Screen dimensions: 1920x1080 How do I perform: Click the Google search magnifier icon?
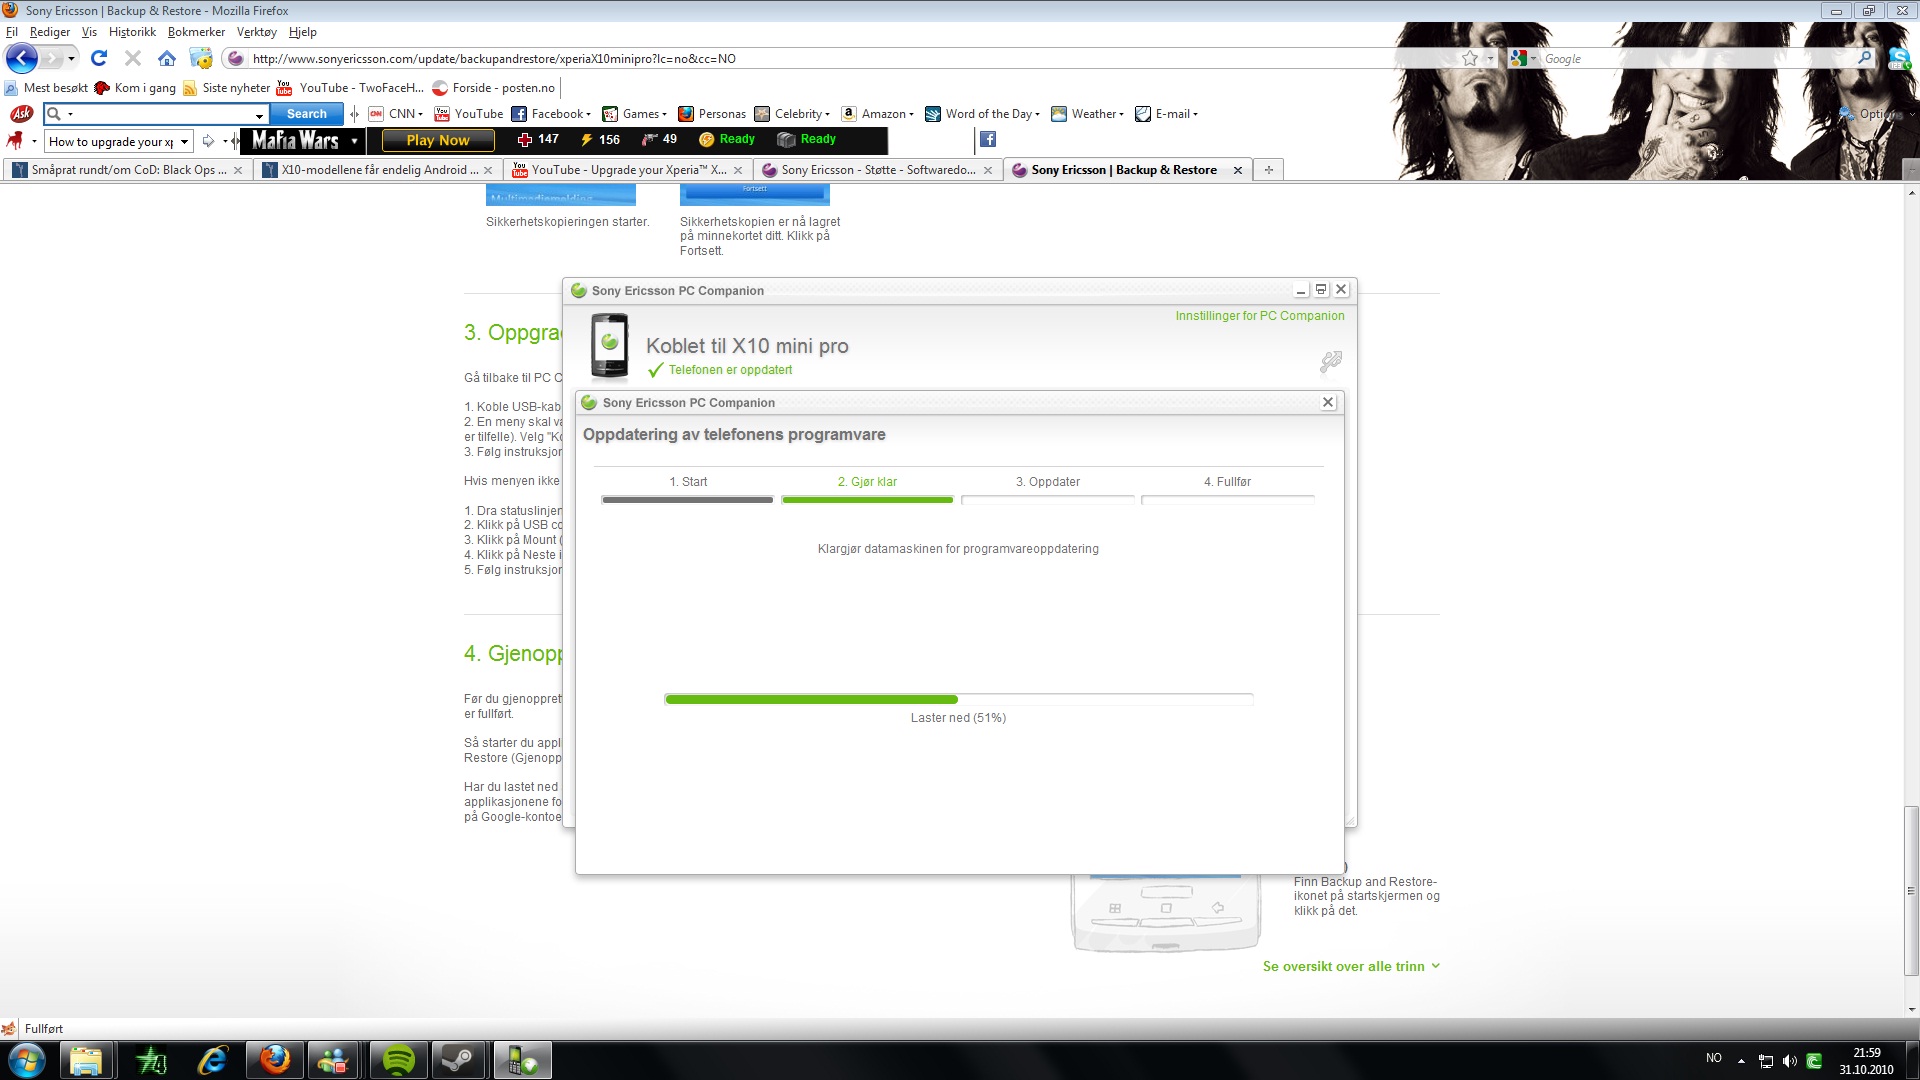[x=1864, y=58]
